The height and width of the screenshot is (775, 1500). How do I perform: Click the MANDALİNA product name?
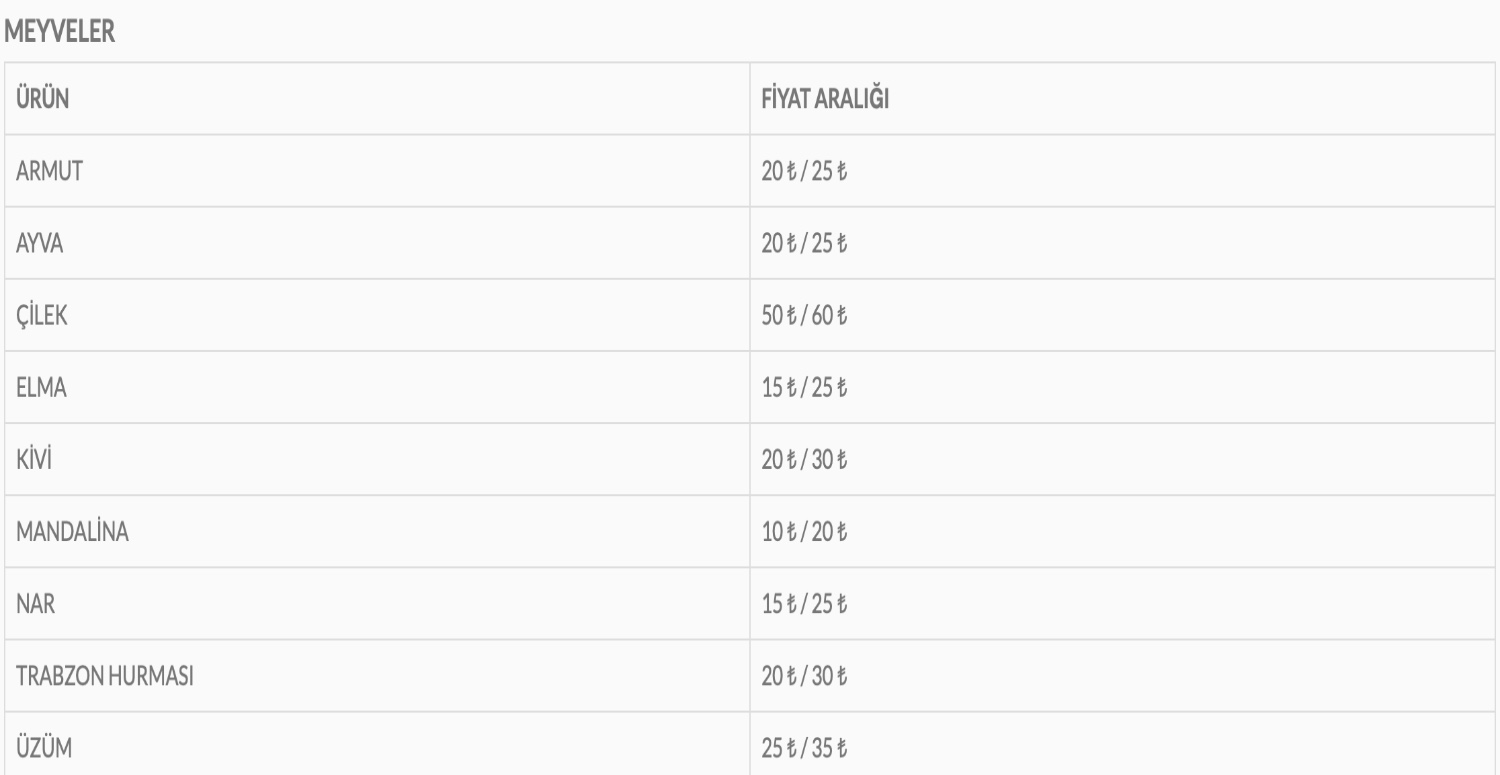point(72,532)
